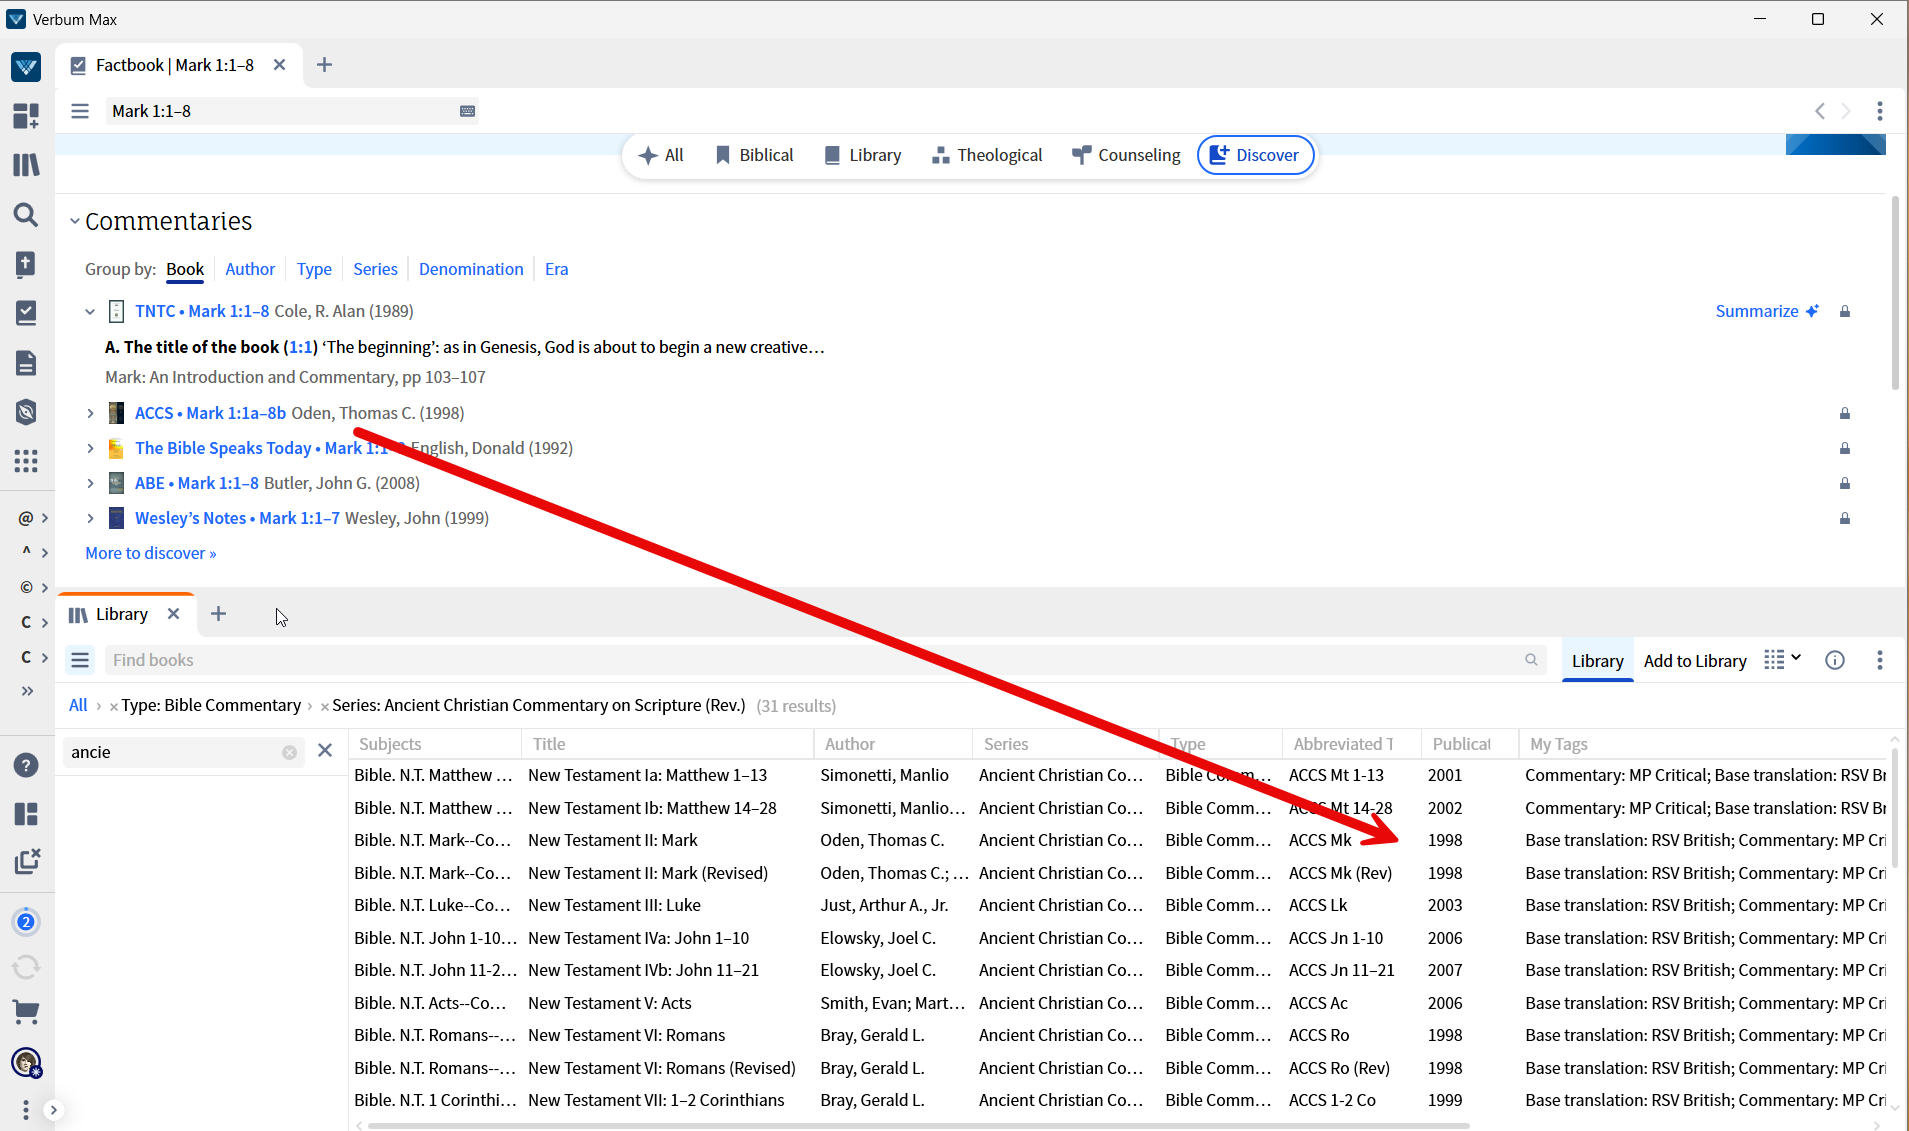
Task: Group commentaries by Era
Action: point(556,269)
